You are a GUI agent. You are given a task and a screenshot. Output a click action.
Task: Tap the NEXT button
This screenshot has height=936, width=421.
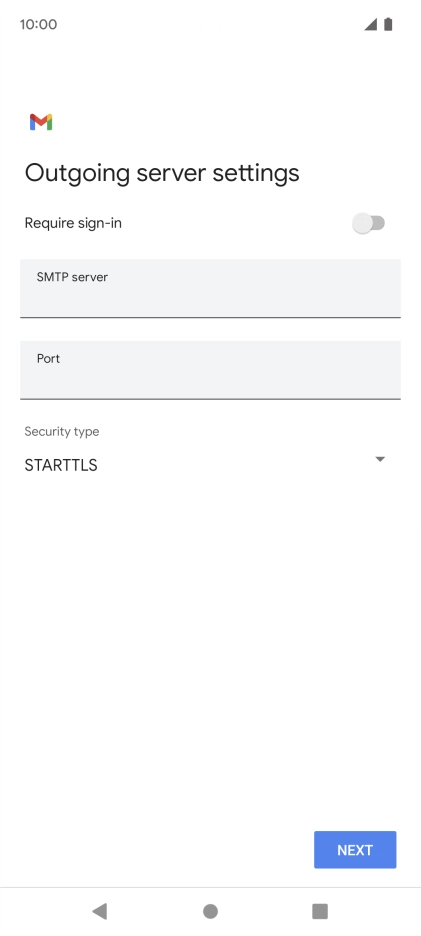[355, 849]
